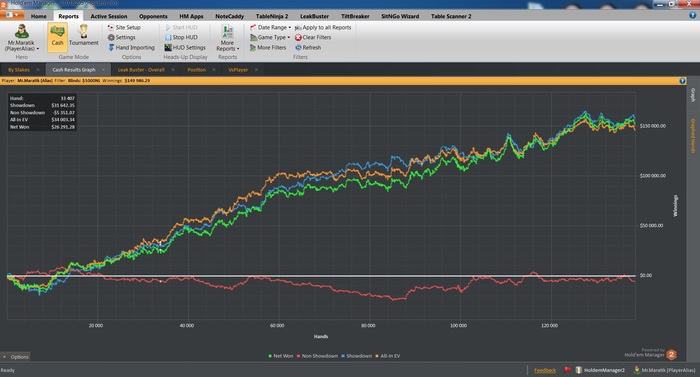This screenshot has width=700, height=377.
Task: Open the SitNGo Wizard tab
Action: tap(400, 16)
